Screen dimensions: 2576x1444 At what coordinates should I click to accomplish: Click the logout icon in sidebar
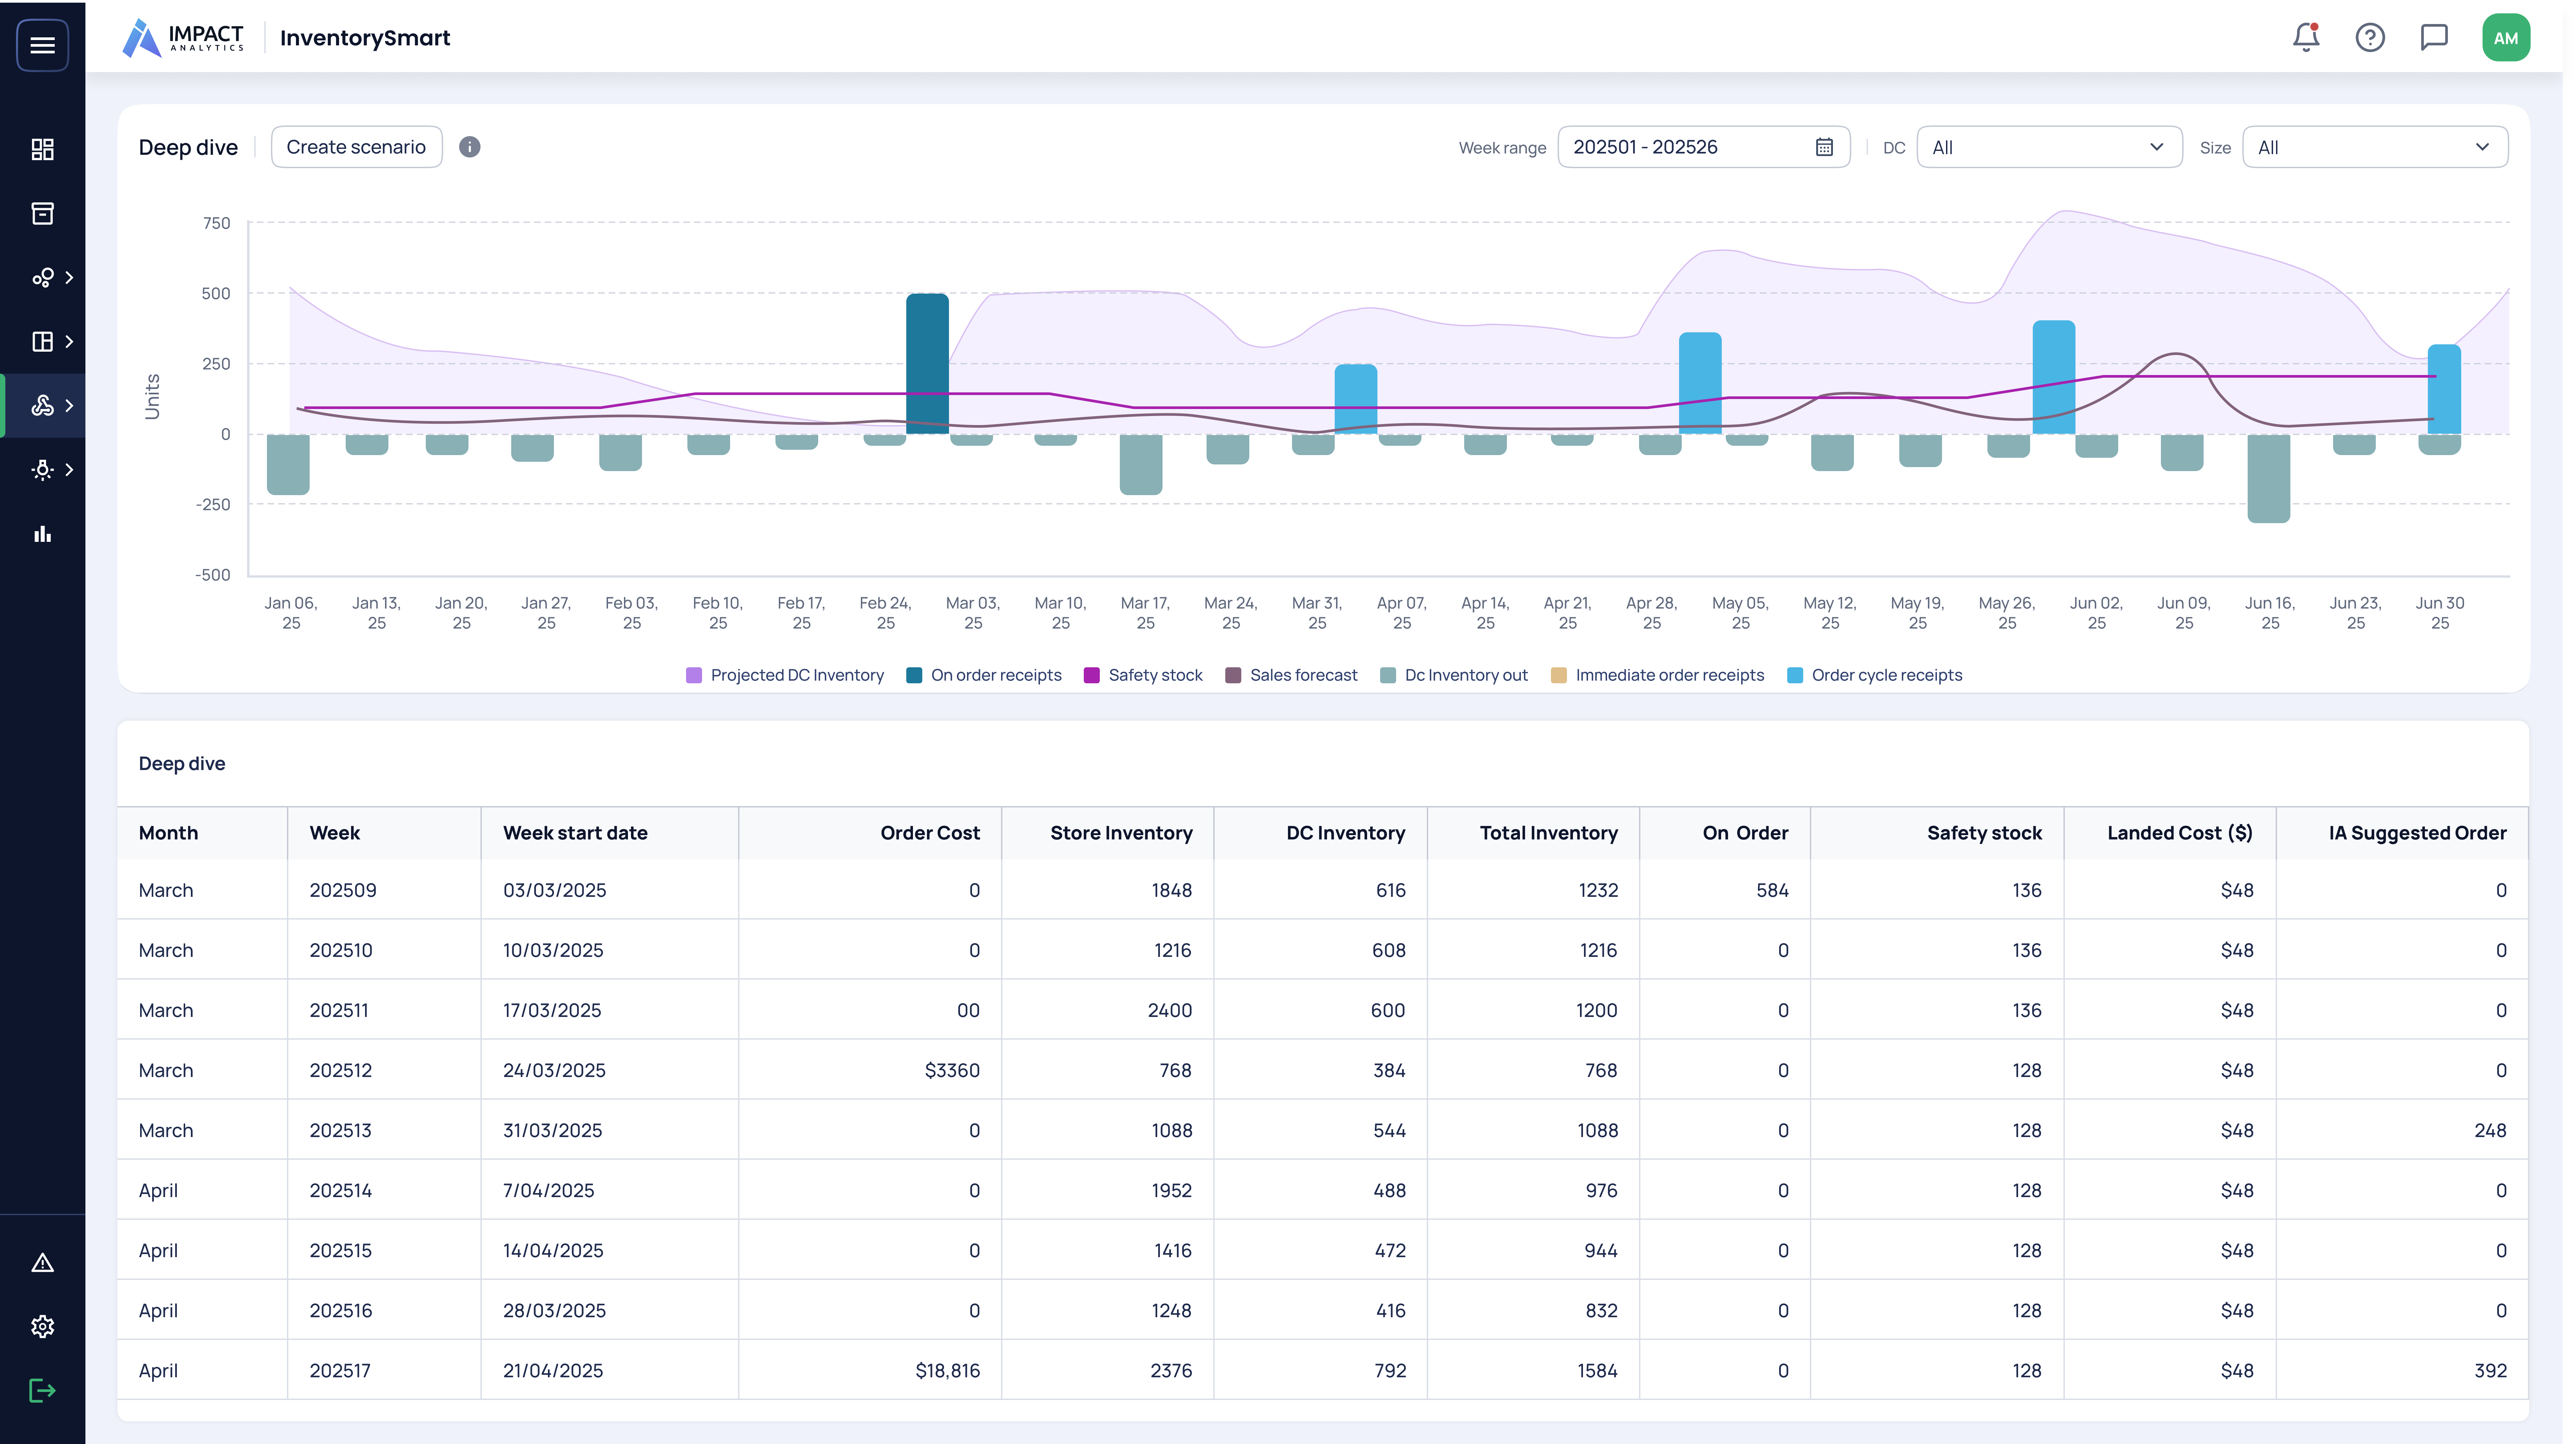pos(42,1391)
